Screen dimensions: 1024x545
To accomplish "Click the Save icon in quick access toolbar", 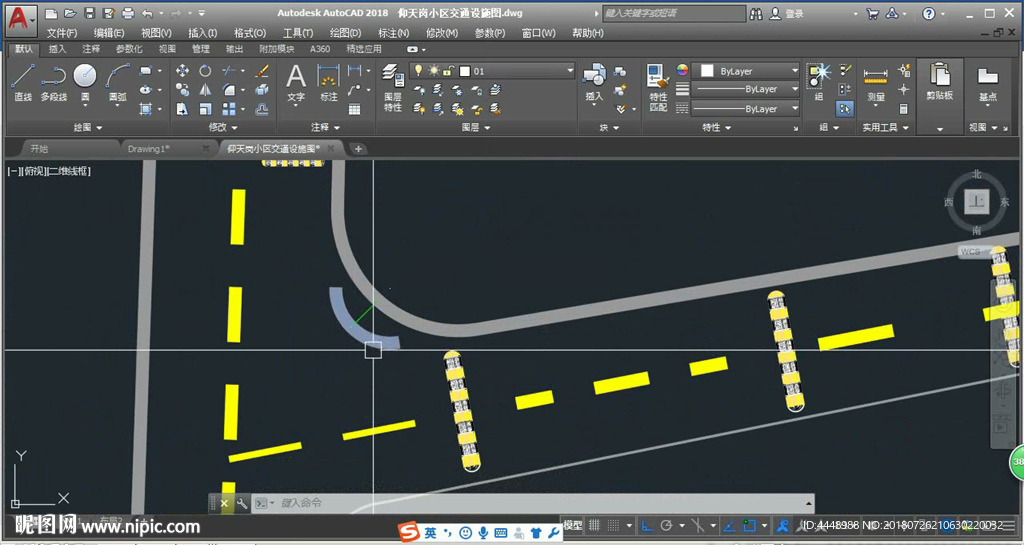I will coord(90,13).
